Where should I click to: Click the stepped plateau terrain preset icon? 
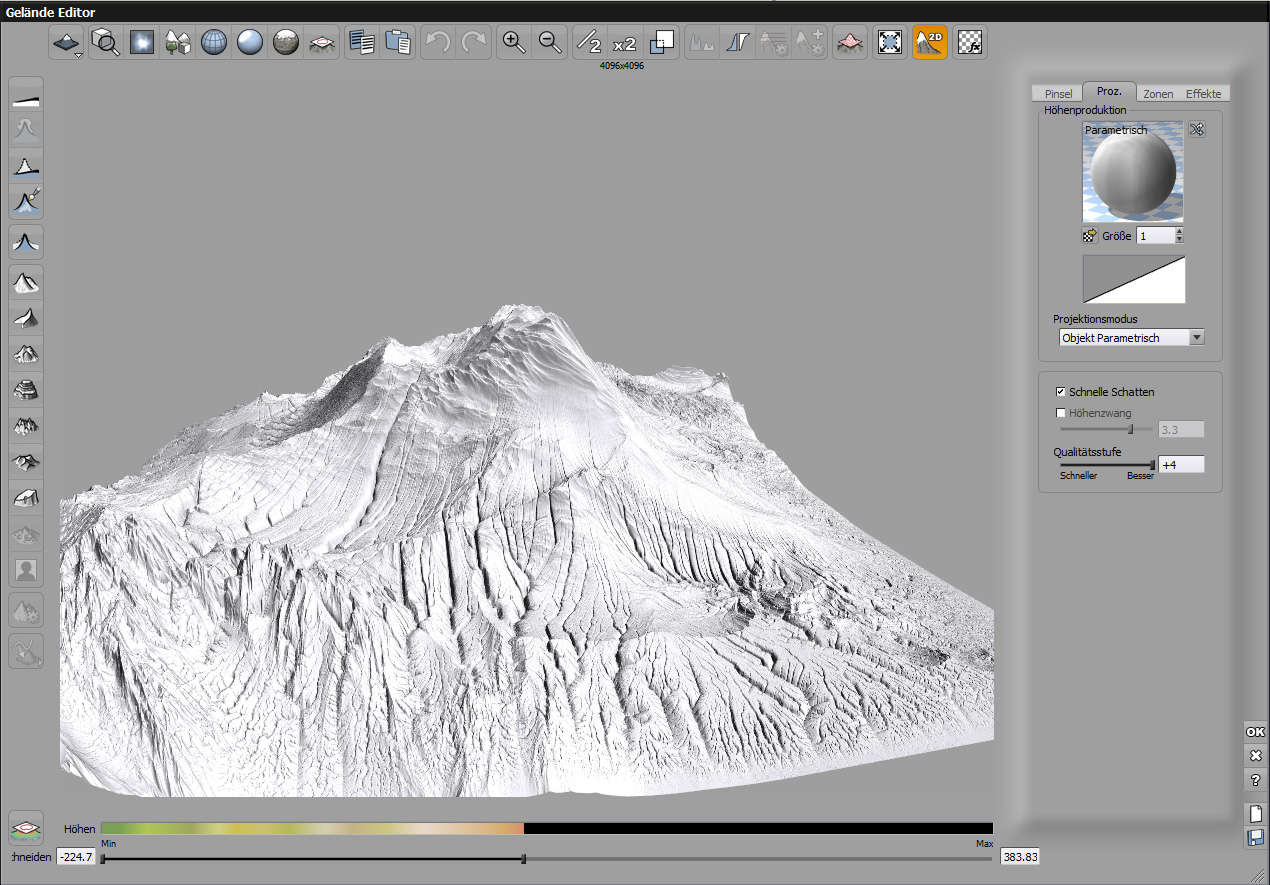coord(26,390)
